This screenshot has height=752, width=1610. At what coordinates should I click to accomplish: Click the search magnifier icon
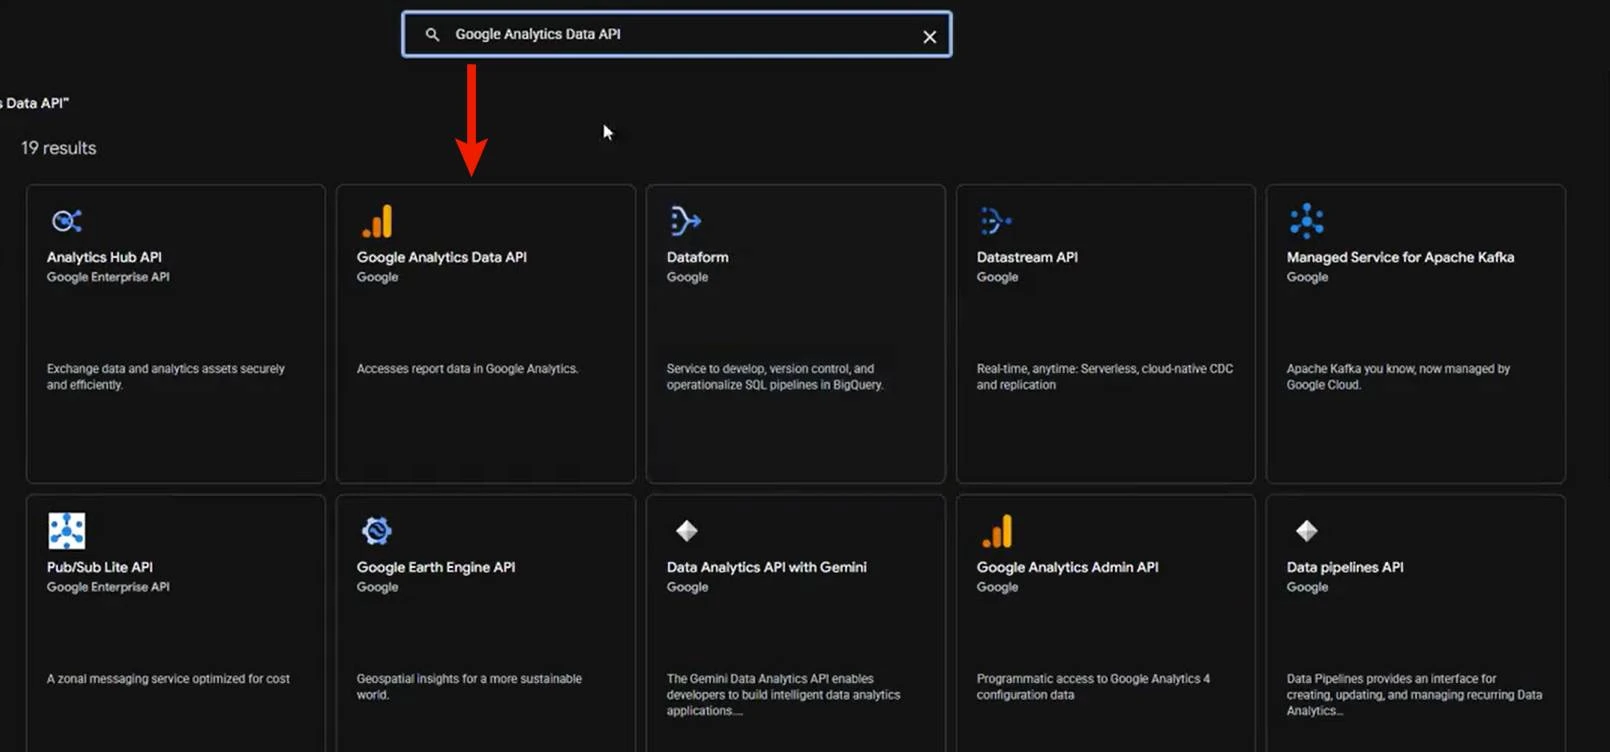[x=432, y=34]
